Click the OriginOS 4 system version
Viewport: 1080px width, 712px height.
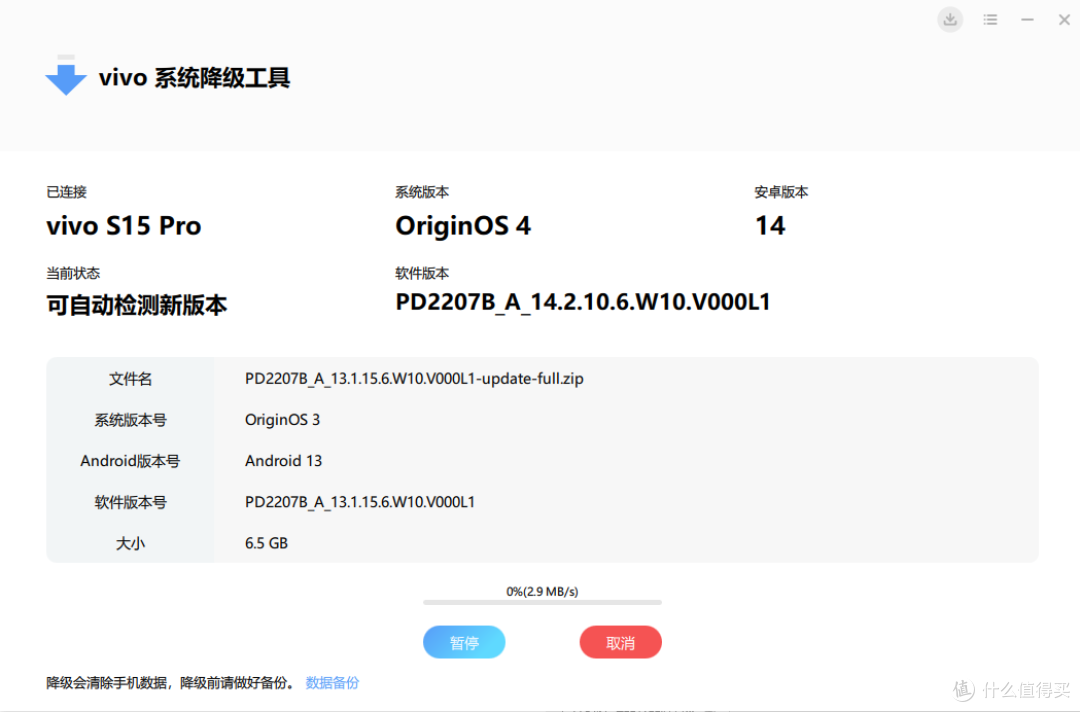click(463, 226)
